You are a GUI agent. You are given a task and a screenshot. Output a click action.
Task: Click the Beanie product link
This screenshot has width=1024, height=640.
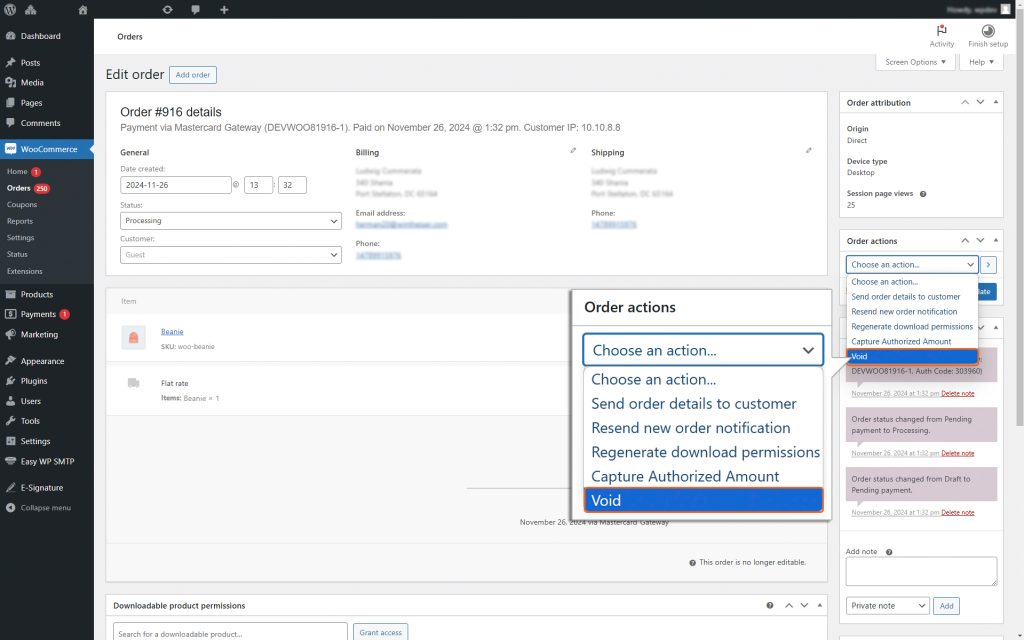pyautogui.click(x=172, y=332)
